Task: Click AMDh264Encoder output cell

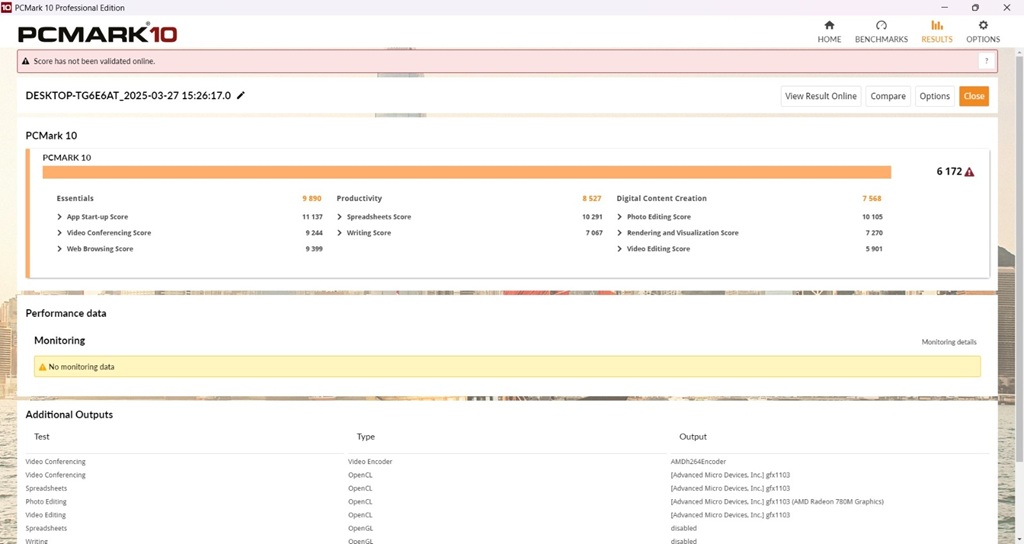Action: [698, 462]
